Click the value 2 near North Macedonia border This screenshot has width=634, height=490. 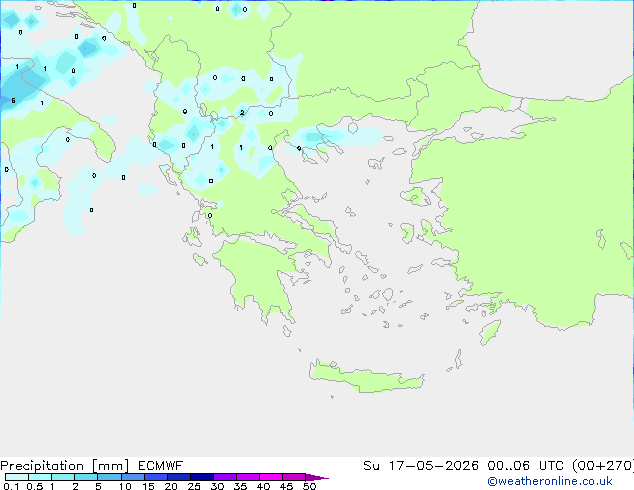[242, 112]
